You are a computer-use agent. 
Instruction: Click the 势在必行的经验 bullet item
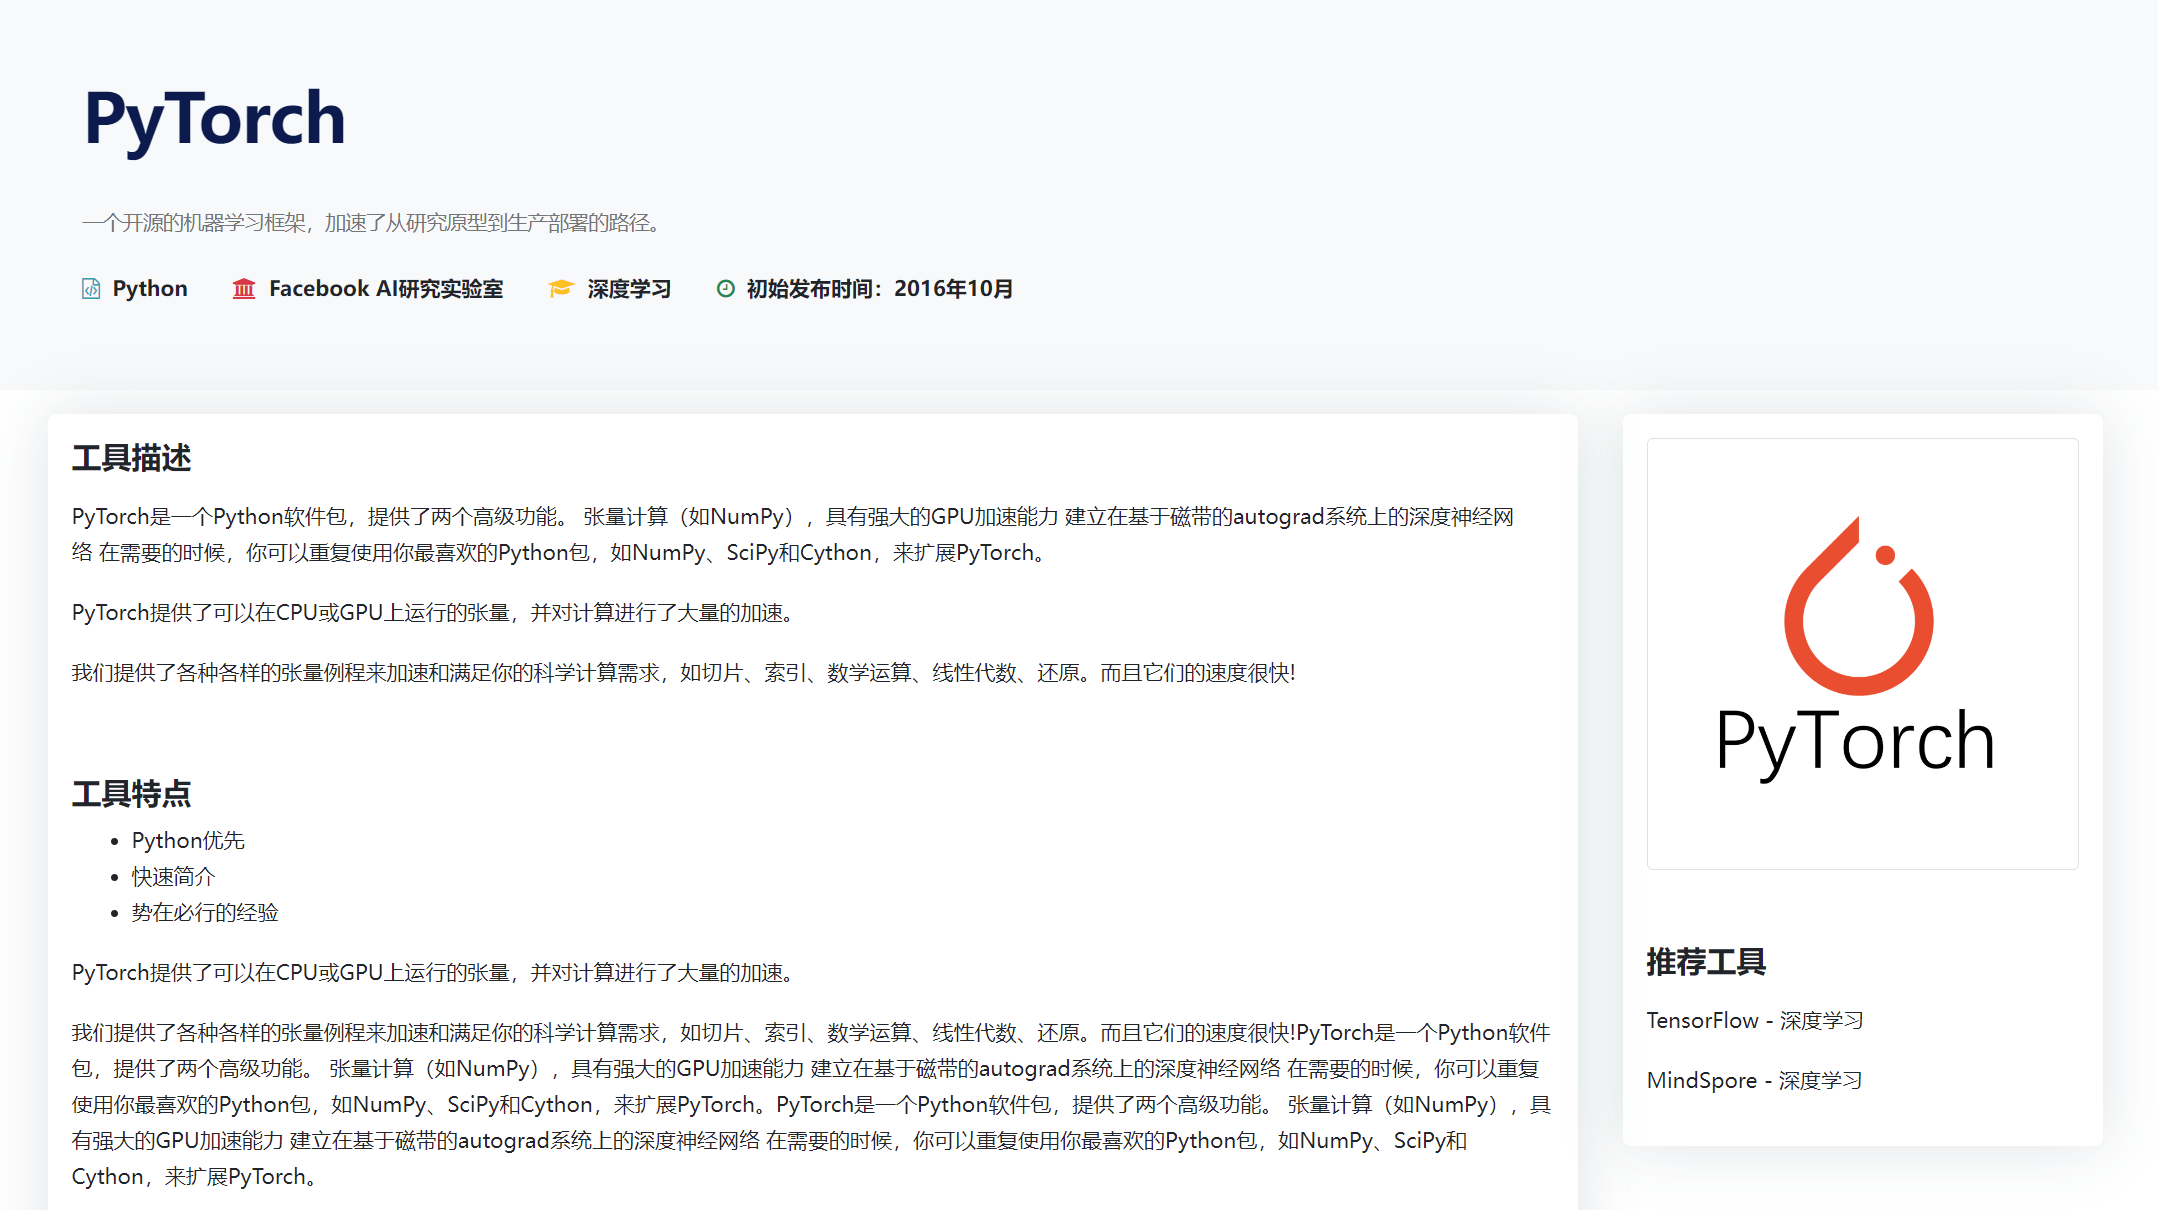pyautogui.click(x=205, y=912)
